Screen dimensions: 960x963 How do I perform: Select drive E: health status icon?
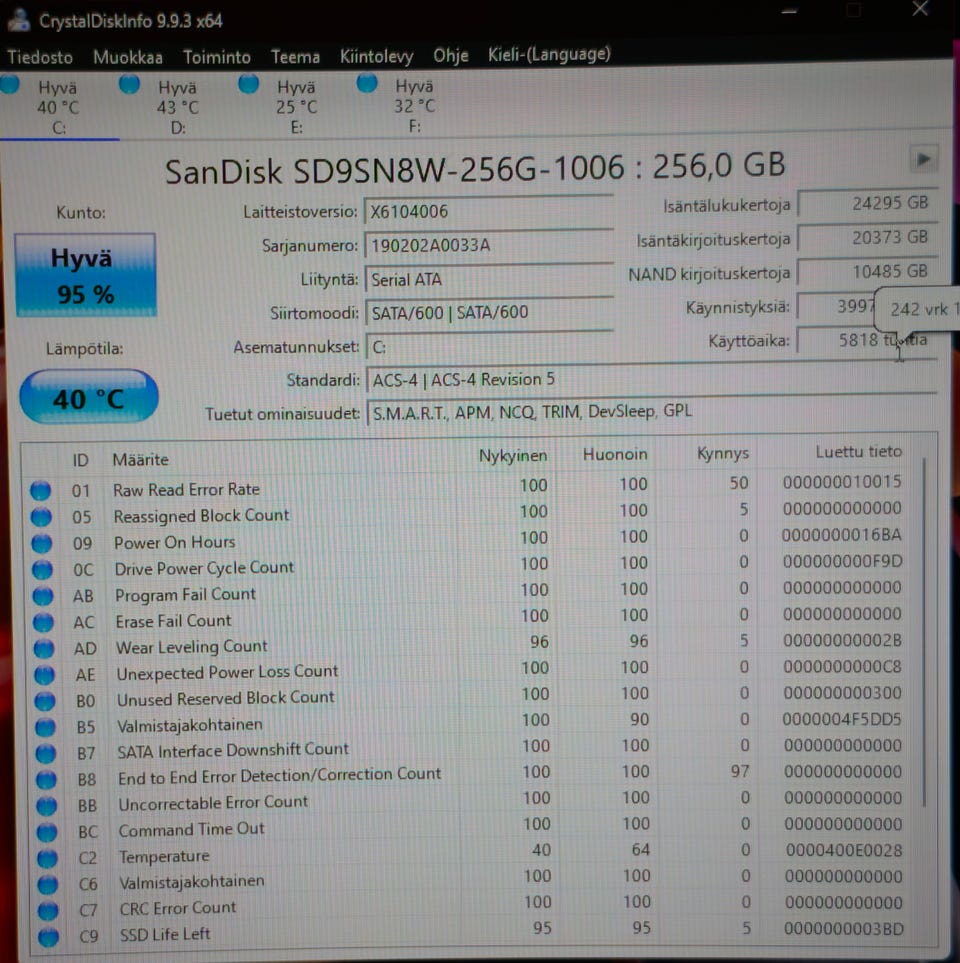point(248,83)
